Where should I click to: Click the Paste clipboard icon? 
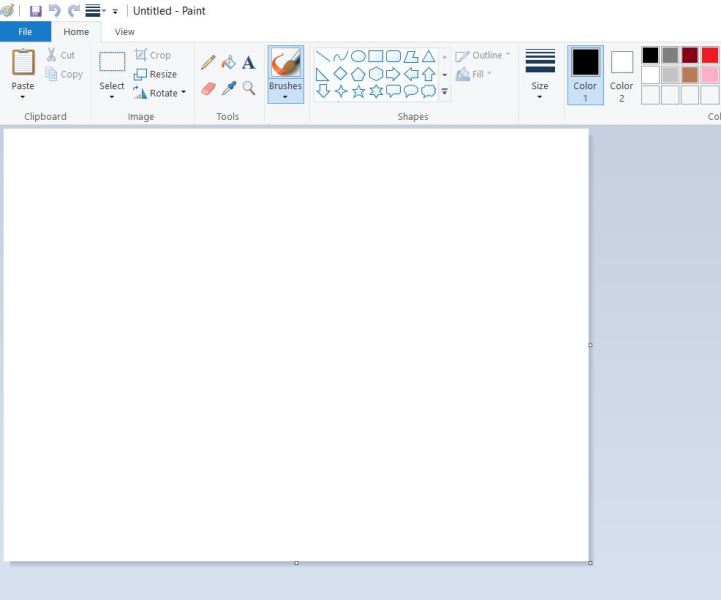(x=23, y=62)
